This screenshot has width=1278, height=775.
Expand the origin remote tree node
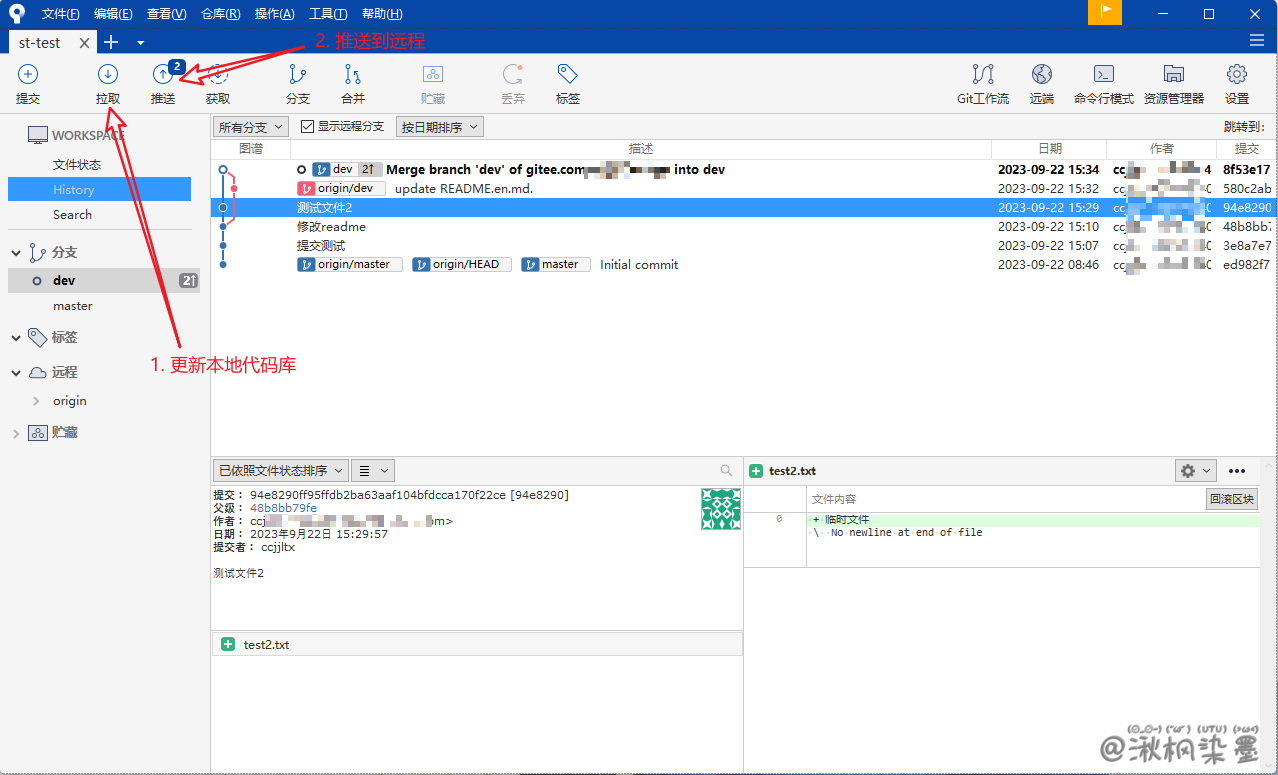(37, 401)
